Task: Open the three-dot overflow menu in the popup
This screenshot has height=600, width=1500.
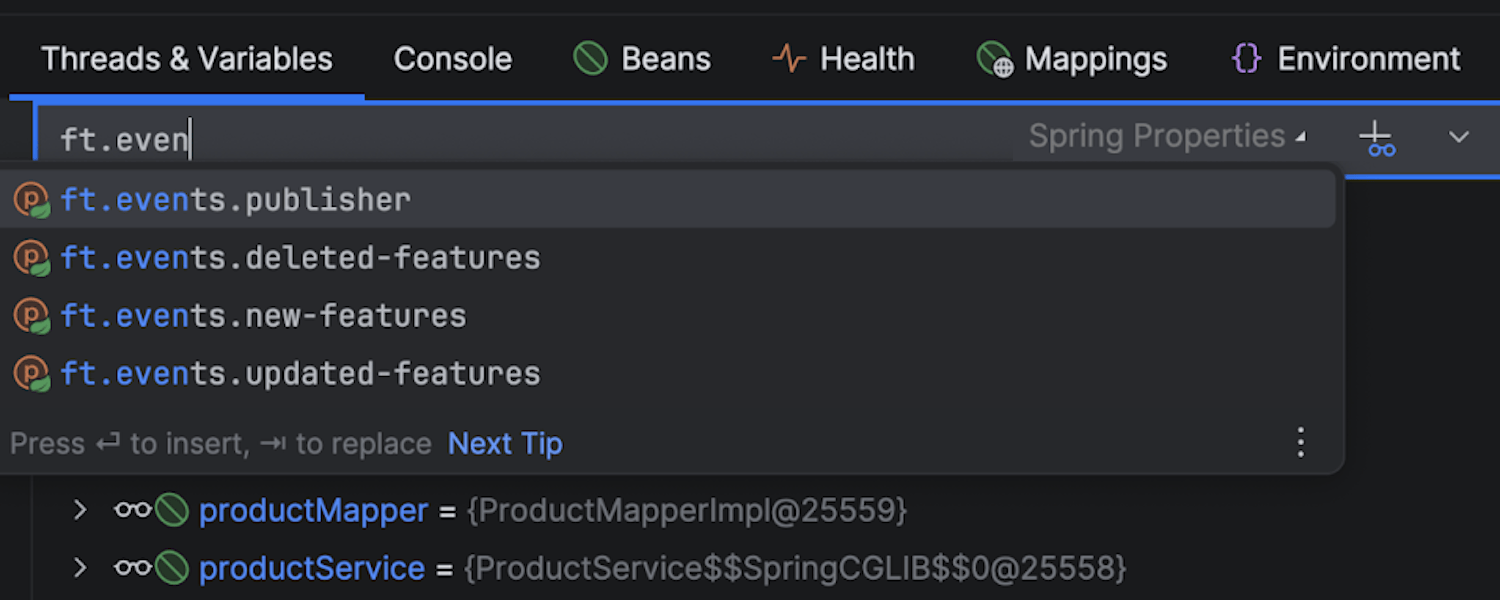Action: [1301, 442]
